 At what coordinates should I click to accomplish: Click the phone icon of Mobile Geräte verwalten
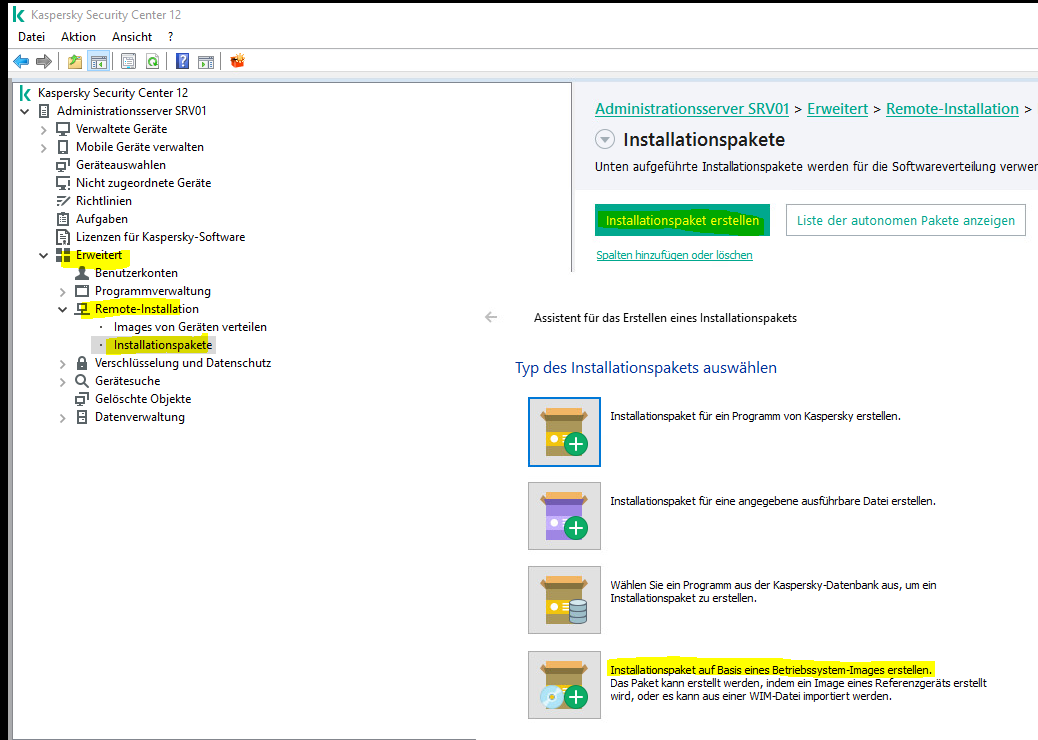(x=63, y=146)
